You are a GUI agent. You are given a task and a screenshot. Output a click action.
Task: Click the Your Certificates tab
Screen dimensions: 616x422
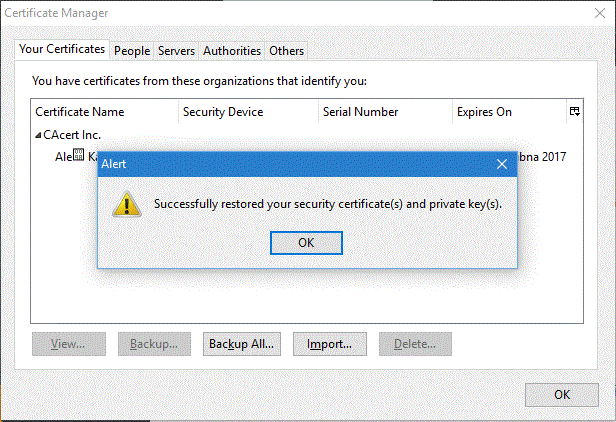[62, 50]
